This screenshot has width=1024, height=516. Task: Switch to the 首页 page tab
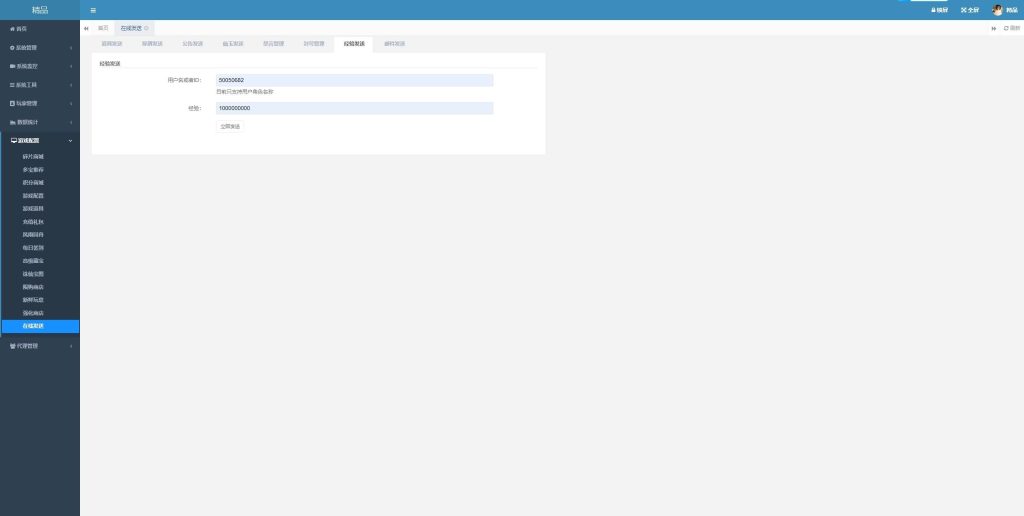pyautogui.click(x=103, y=28)
